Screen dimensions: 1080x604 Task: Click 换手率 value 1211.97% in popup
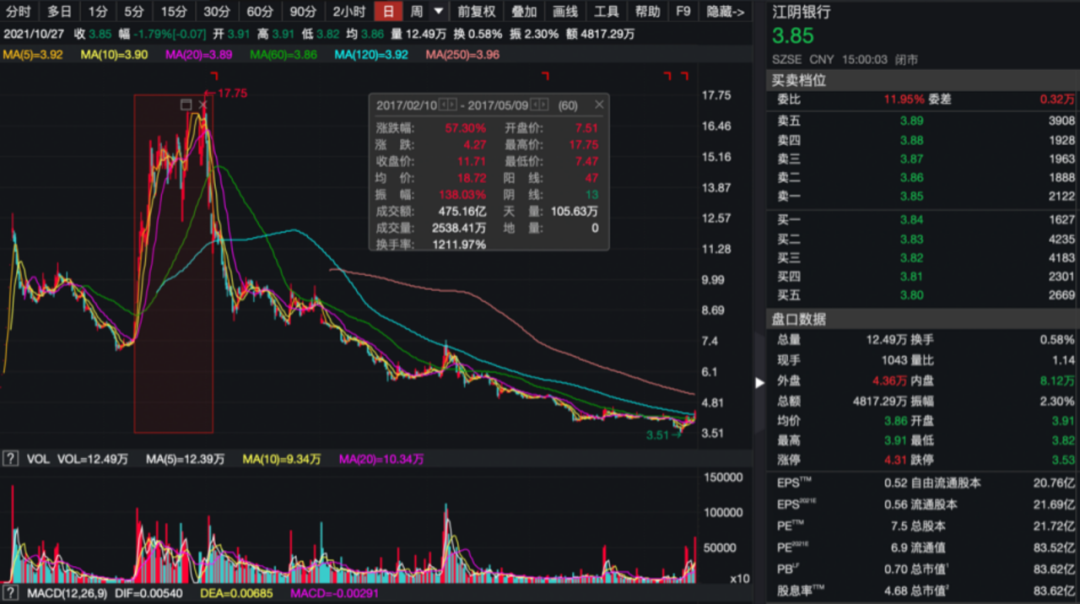coord(459,244)
